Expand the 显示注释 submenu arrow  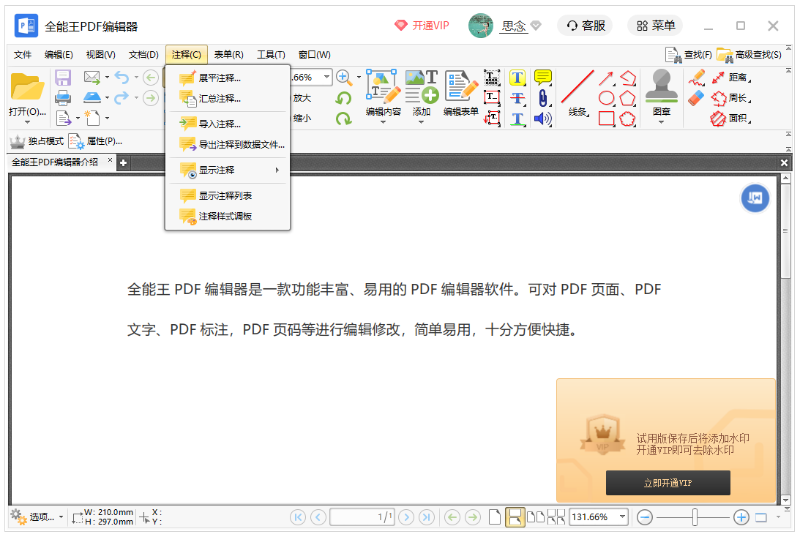click(x=277, y=170)
